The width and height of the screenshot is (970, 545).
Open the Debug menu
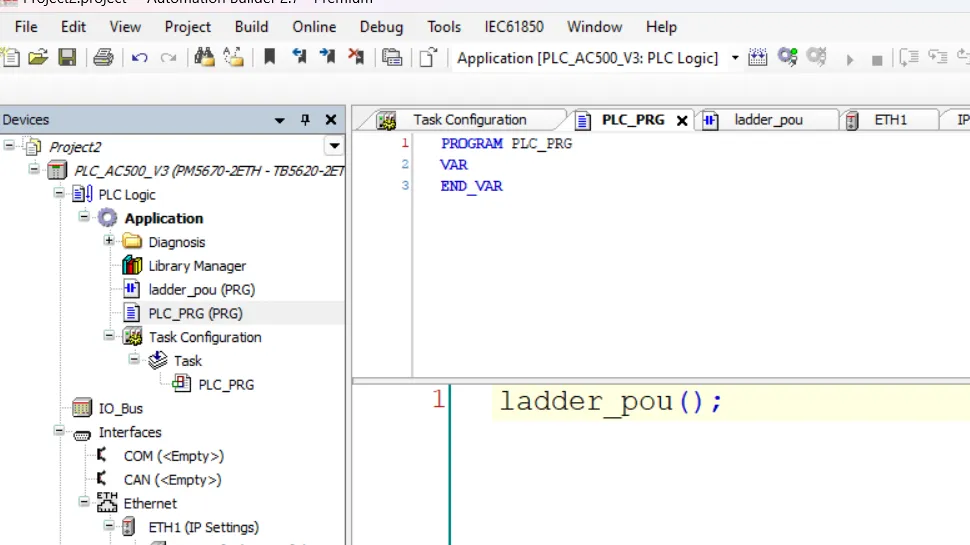pos(381,27)
